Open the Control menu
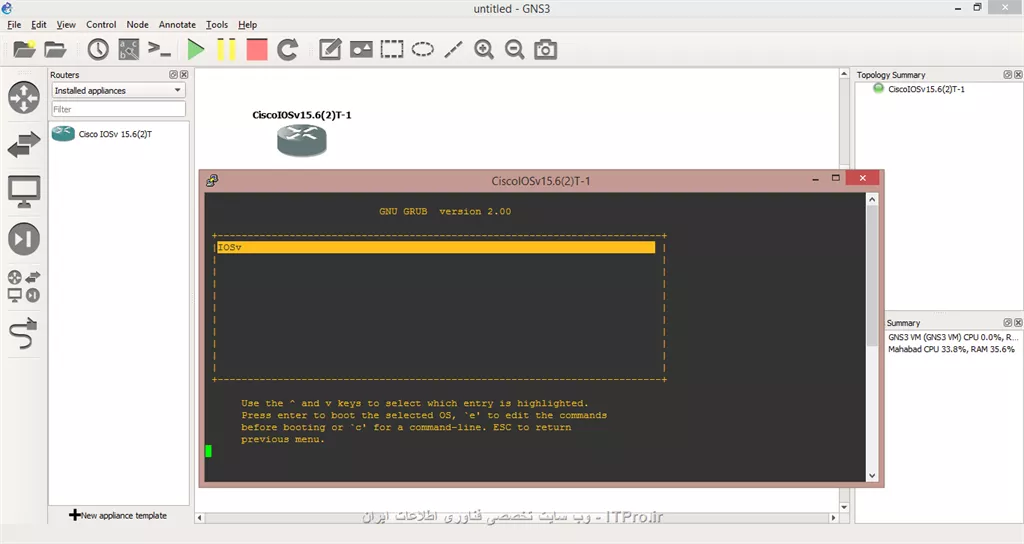Viewport: 1024px width, 544px height. click(x=101, y=25)
